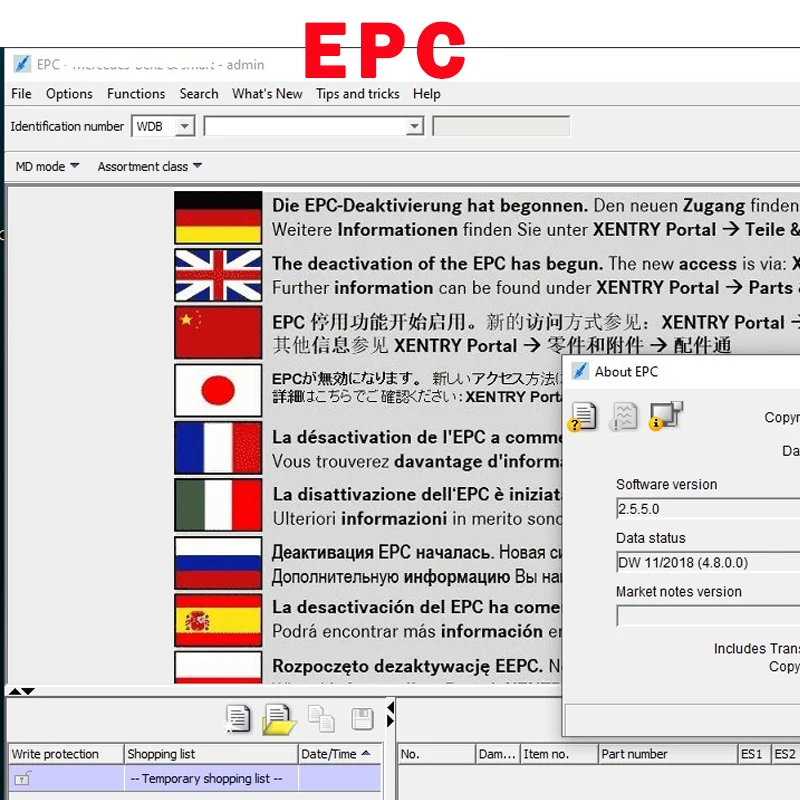Expand the Assortment class dropdown

pyautogui.click(x=149, y=166)
